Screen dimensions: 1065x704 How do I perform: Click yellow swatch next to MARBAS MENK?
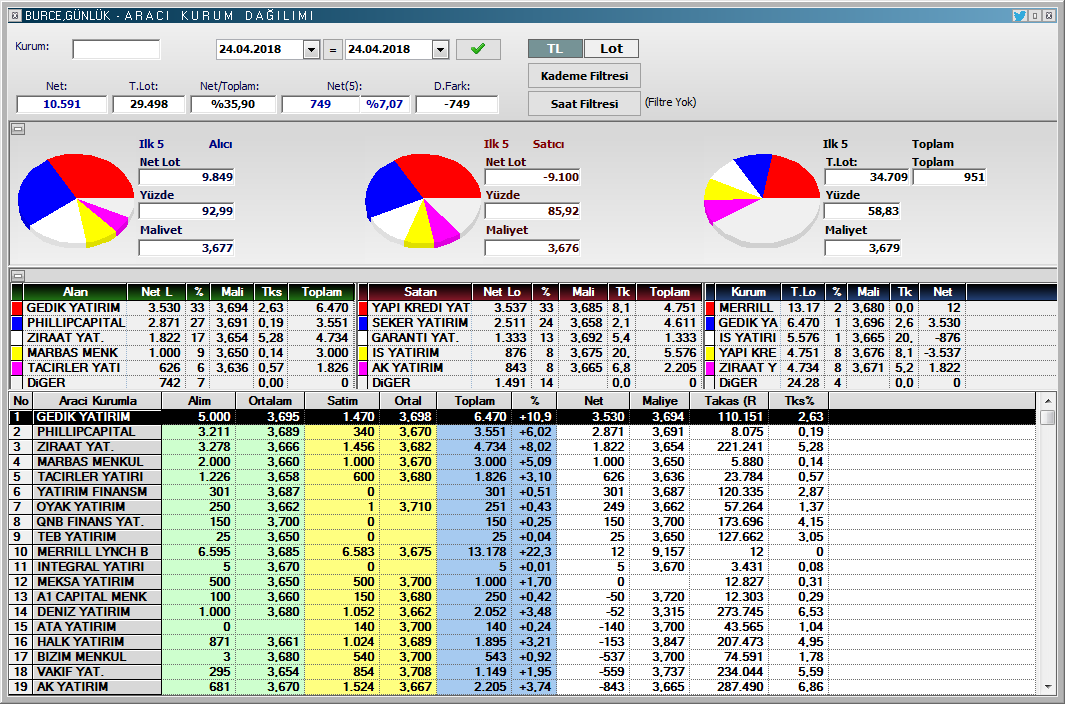pos(18,353)
